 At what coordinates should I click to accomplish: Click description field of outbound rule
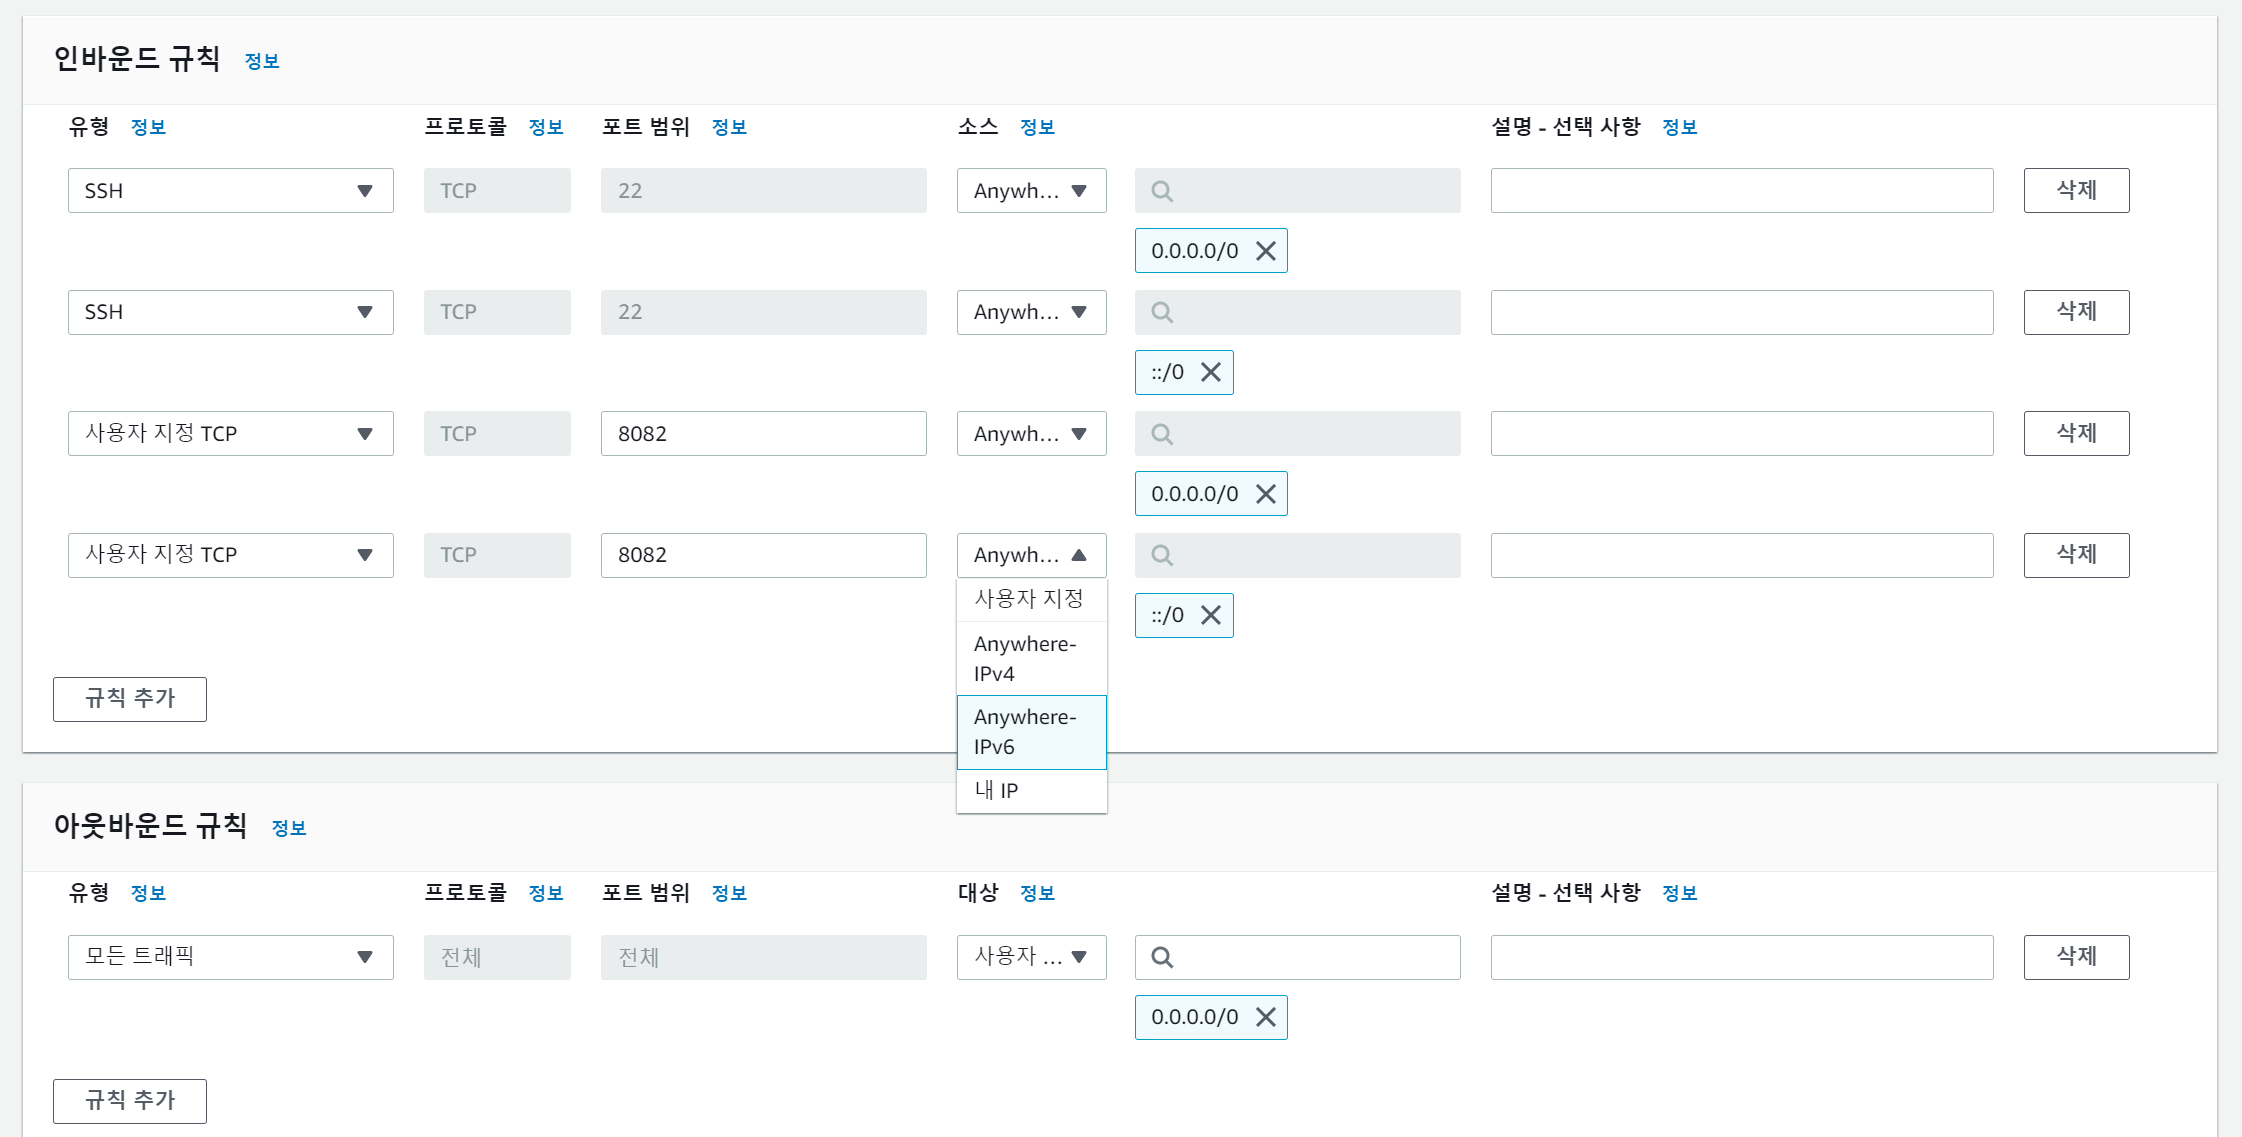click(x=1741, y=957)
